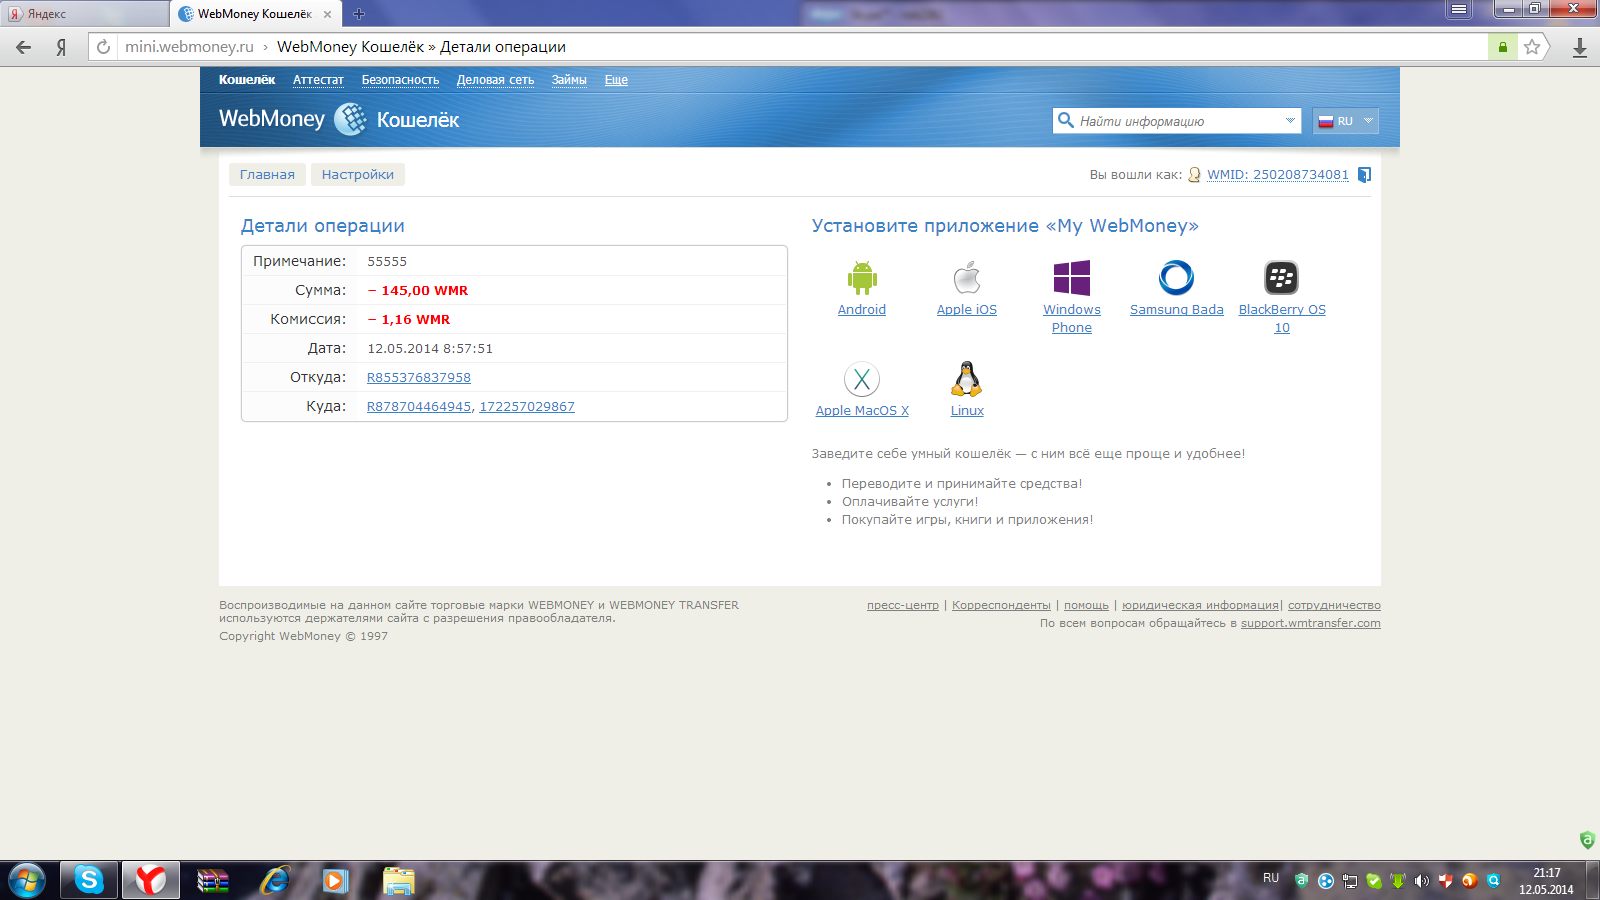
Task: Open destination wallet R878704464945 link
Action: [x=419, y=407]
